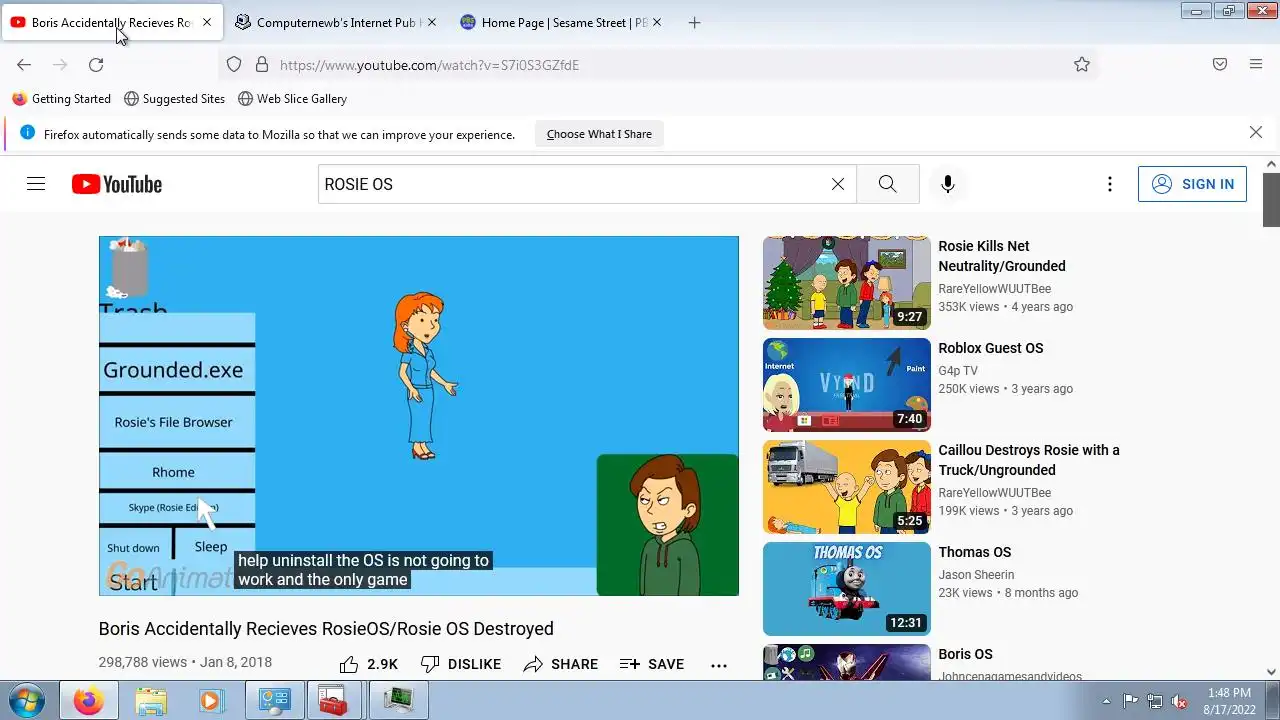Open Rosie Kills Net Neutrality thumbnail
Image resolution: width=1280 pixels, height=720 pixels.
[x=847, y=283]
